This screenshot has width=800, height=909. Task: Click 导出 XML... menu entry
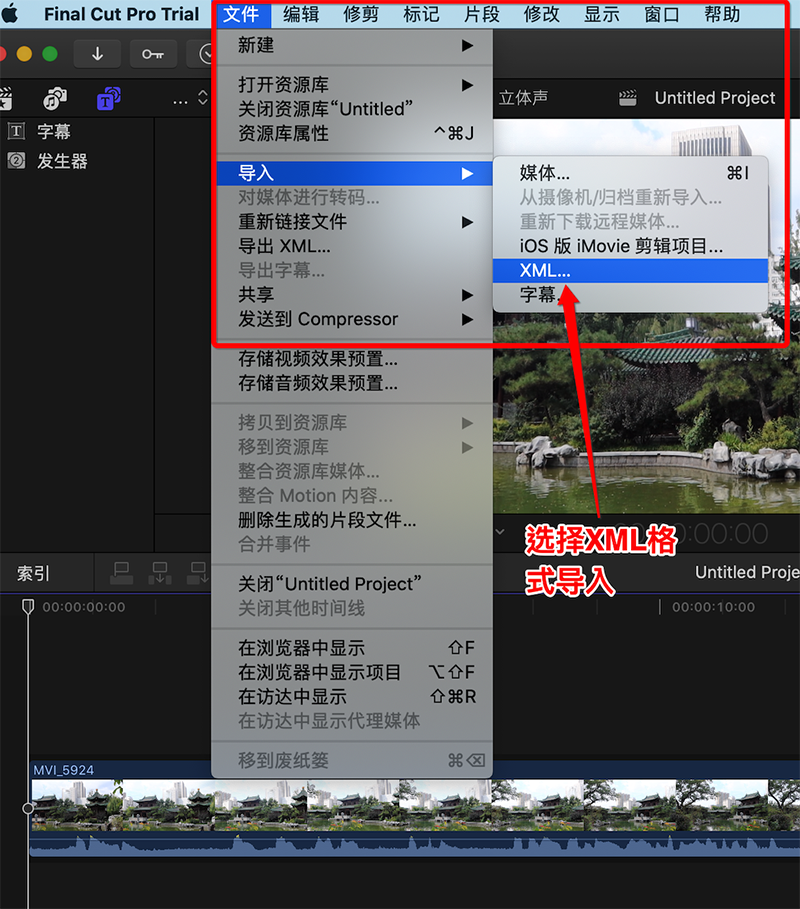[284, 246]
